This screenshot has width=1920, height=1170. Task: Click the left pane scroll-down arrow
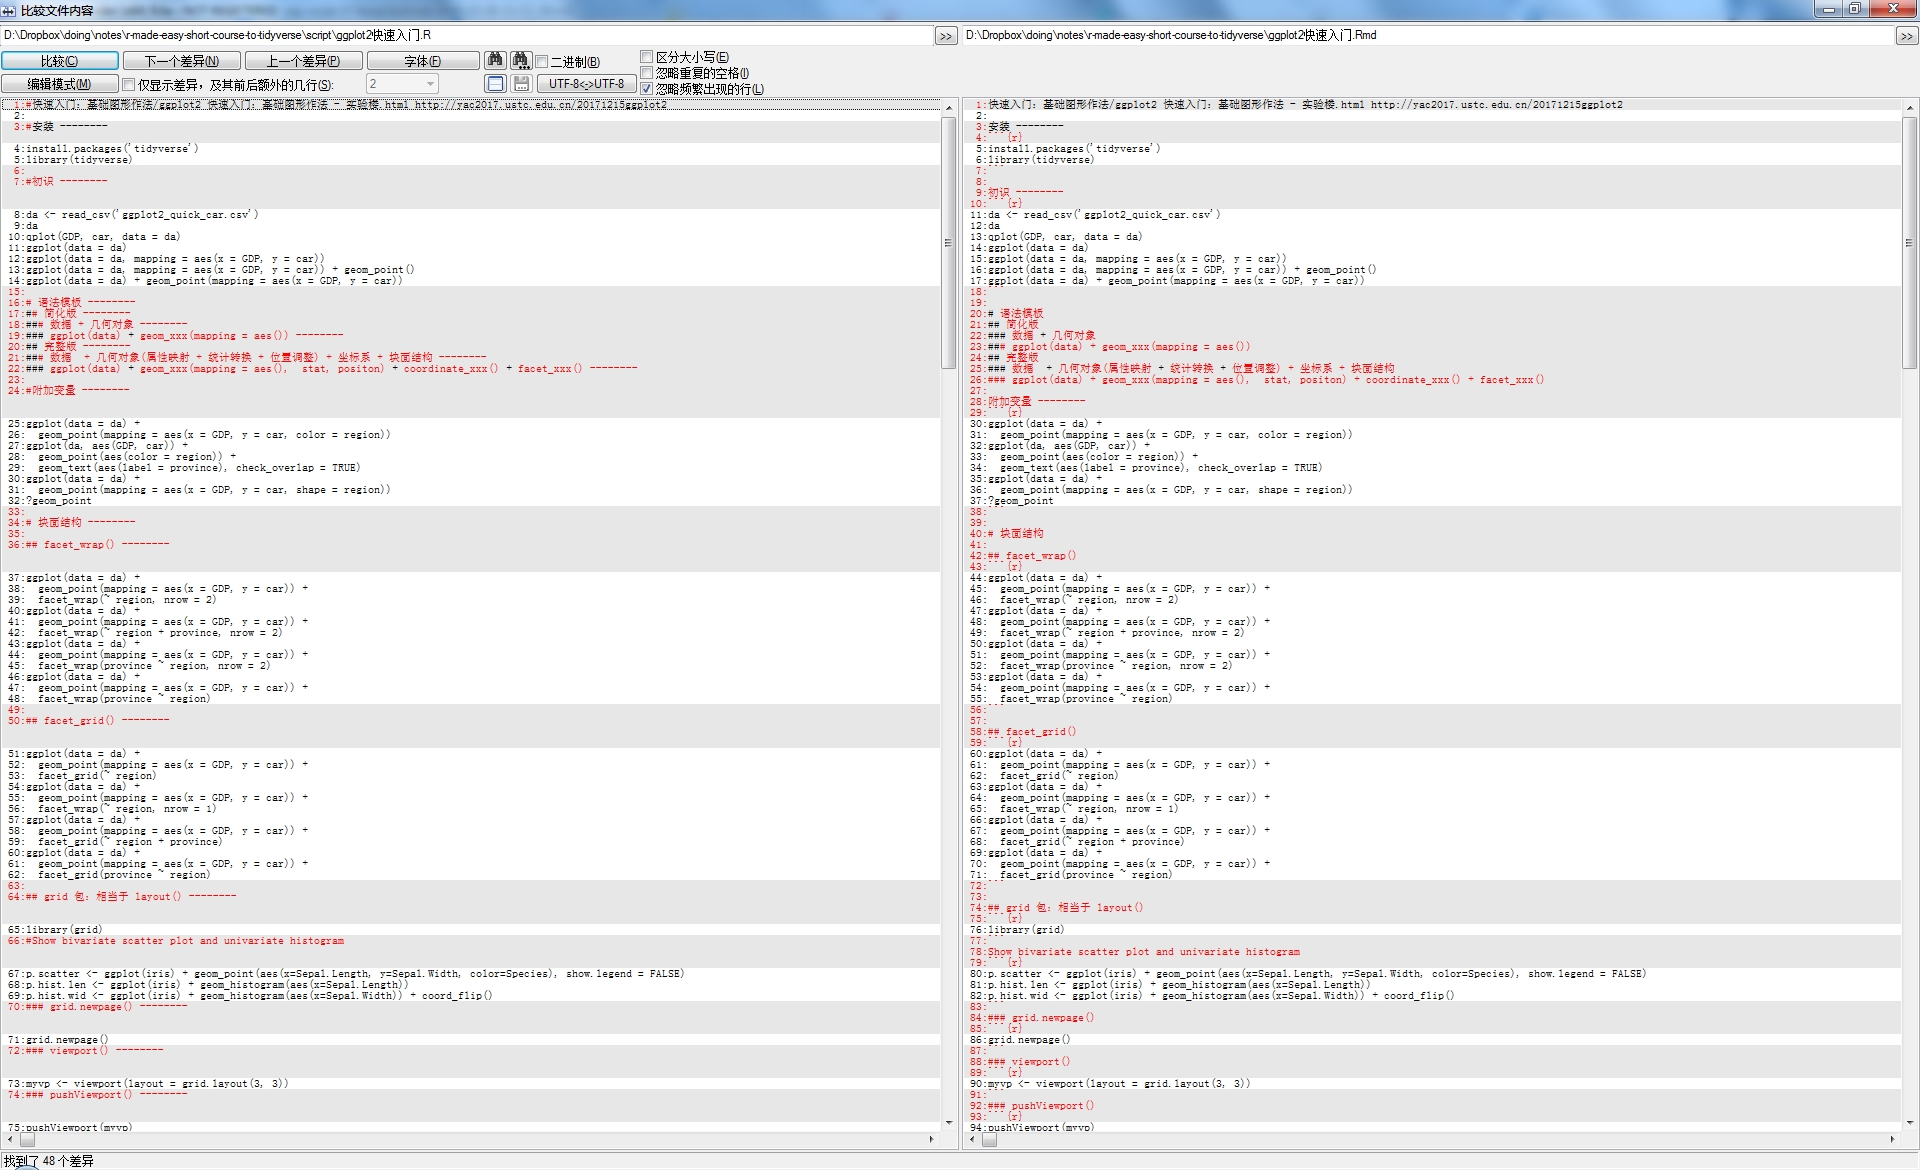point(948,1123)
